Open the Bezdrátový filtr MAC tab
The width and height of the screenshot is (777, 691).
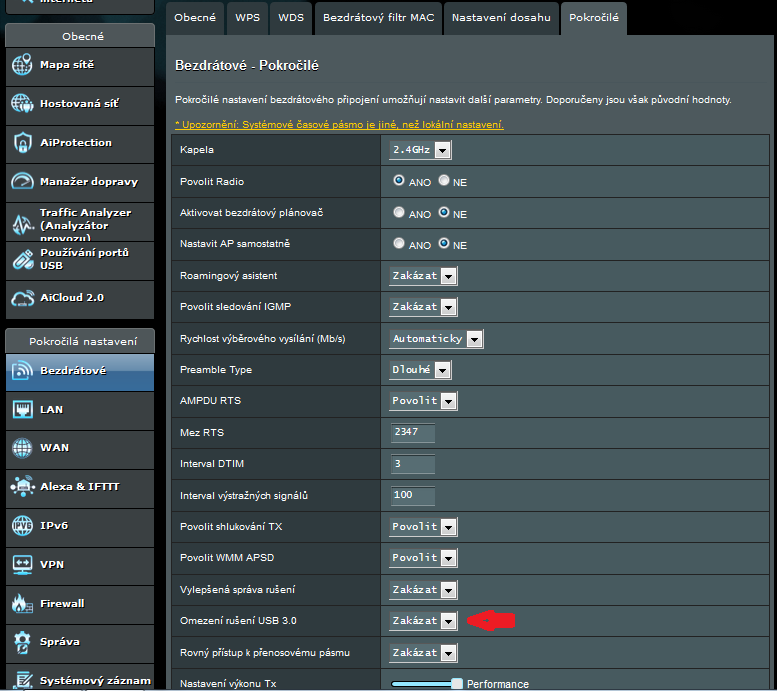click(376, 18)
